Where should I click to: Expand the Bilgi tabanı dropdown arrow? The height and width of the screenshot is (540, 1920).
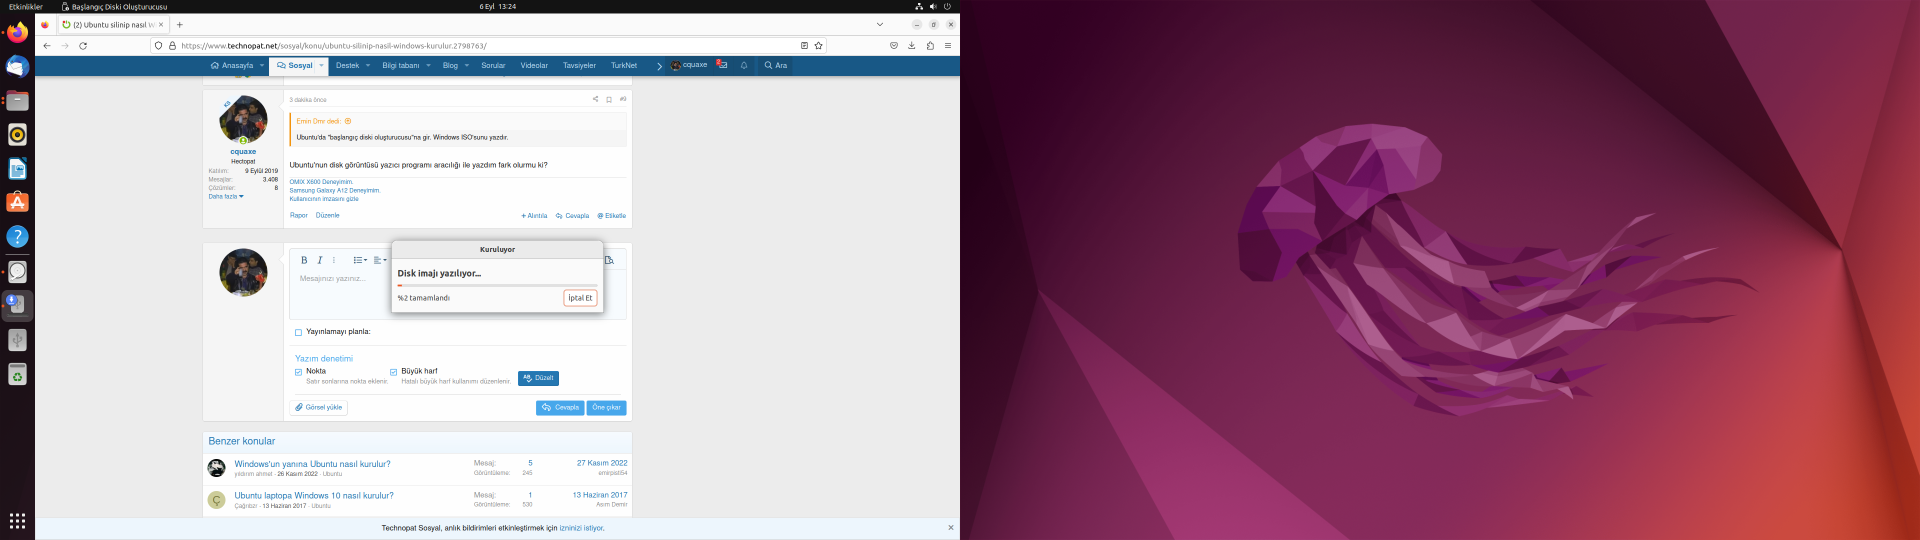point(428,65)
